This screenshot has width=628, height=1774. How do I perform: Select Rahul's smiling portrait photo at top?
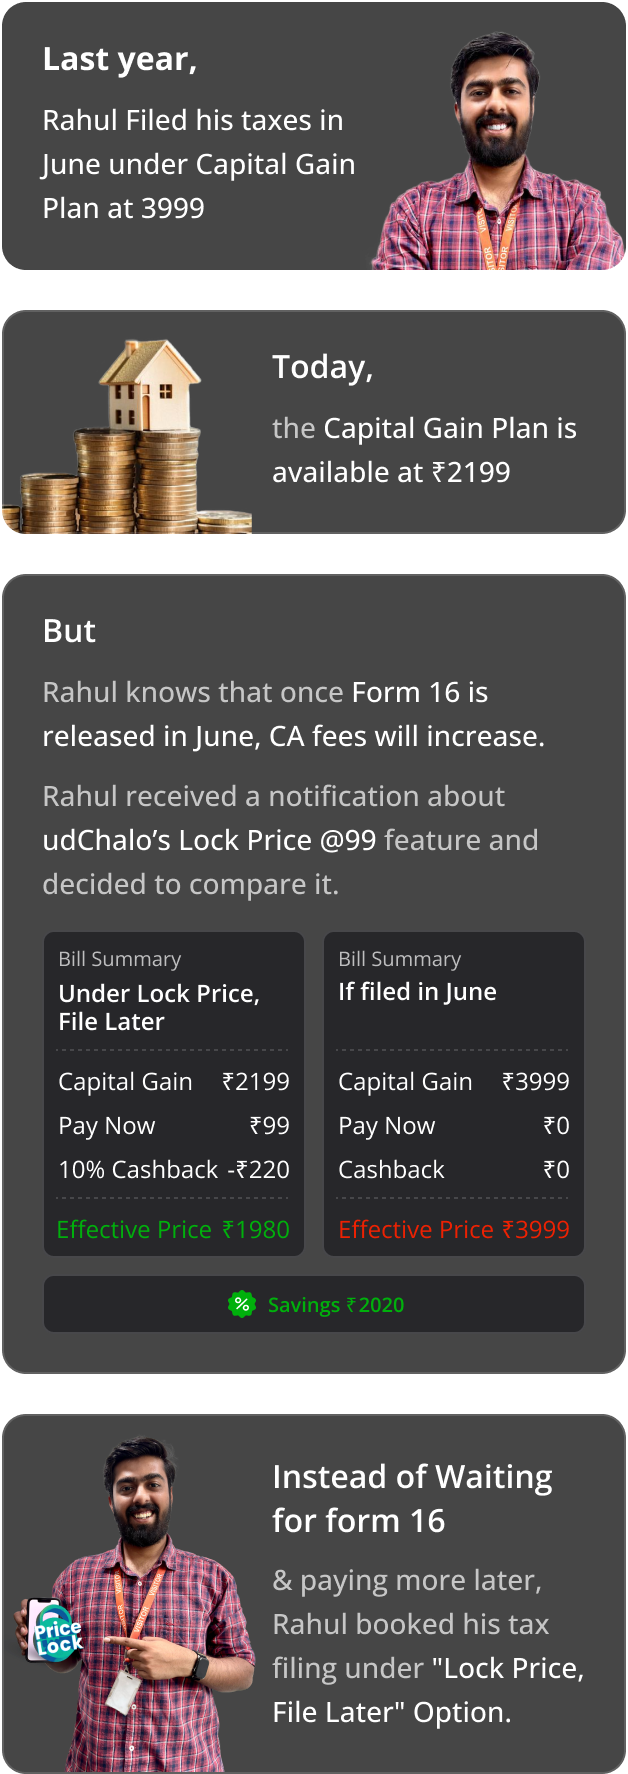pyautogui.click(x=498, y=151)
